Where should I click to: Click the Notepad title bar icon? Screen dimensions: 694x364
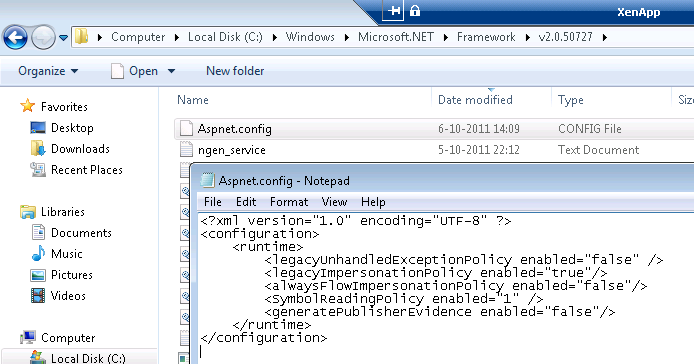click(x=207, y=180)
